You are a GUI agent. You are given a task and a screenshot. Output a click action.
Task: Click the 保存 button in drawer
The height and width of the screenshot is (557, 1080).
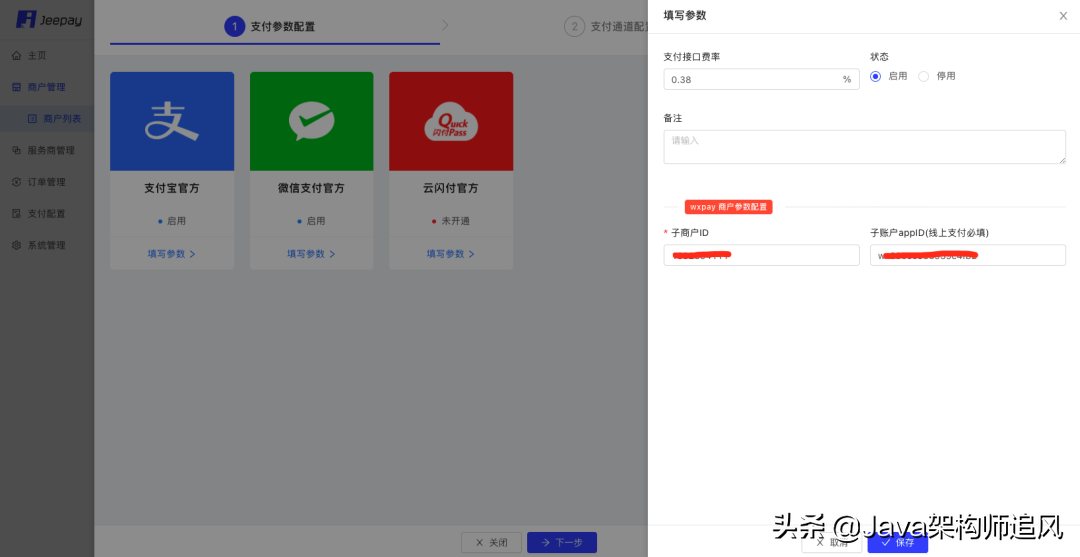click(x=897, y=543)
